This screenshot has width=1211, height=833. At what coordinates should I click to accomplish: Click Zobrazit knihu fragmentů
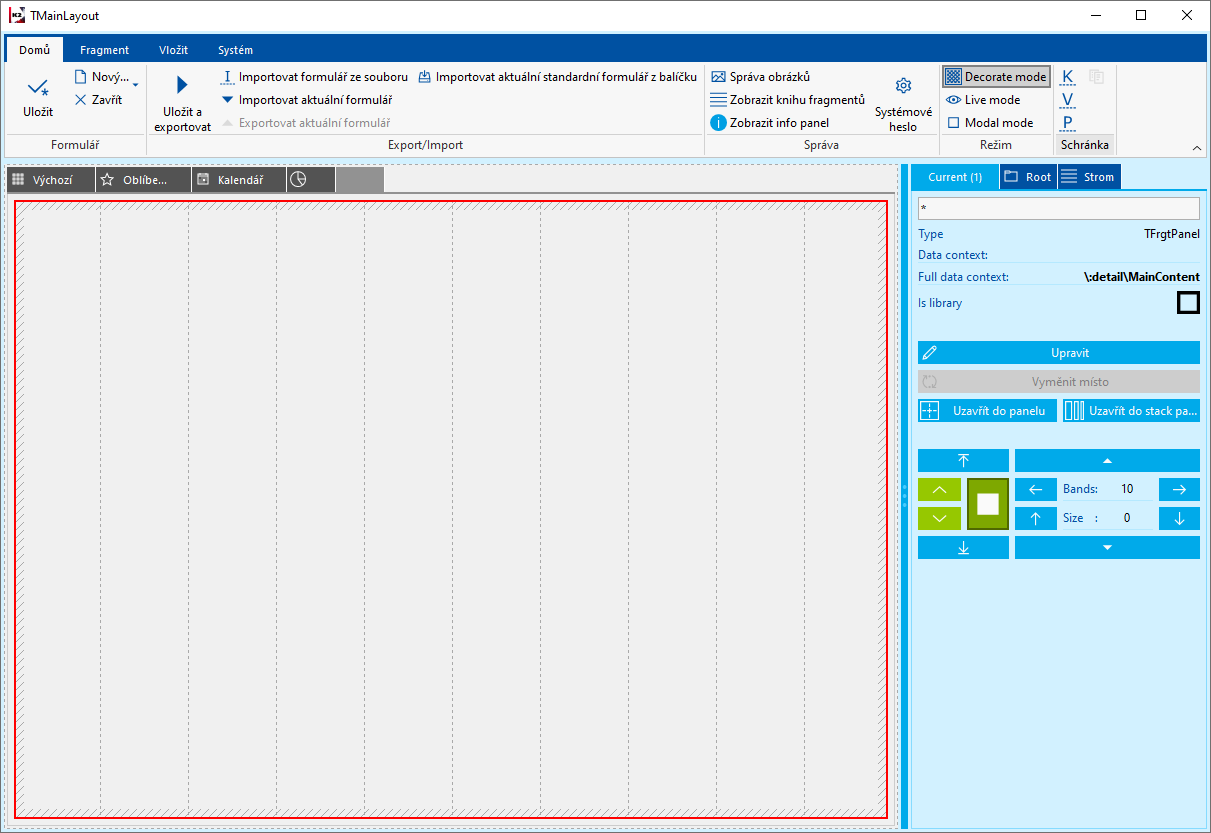[x=787, y=100]
